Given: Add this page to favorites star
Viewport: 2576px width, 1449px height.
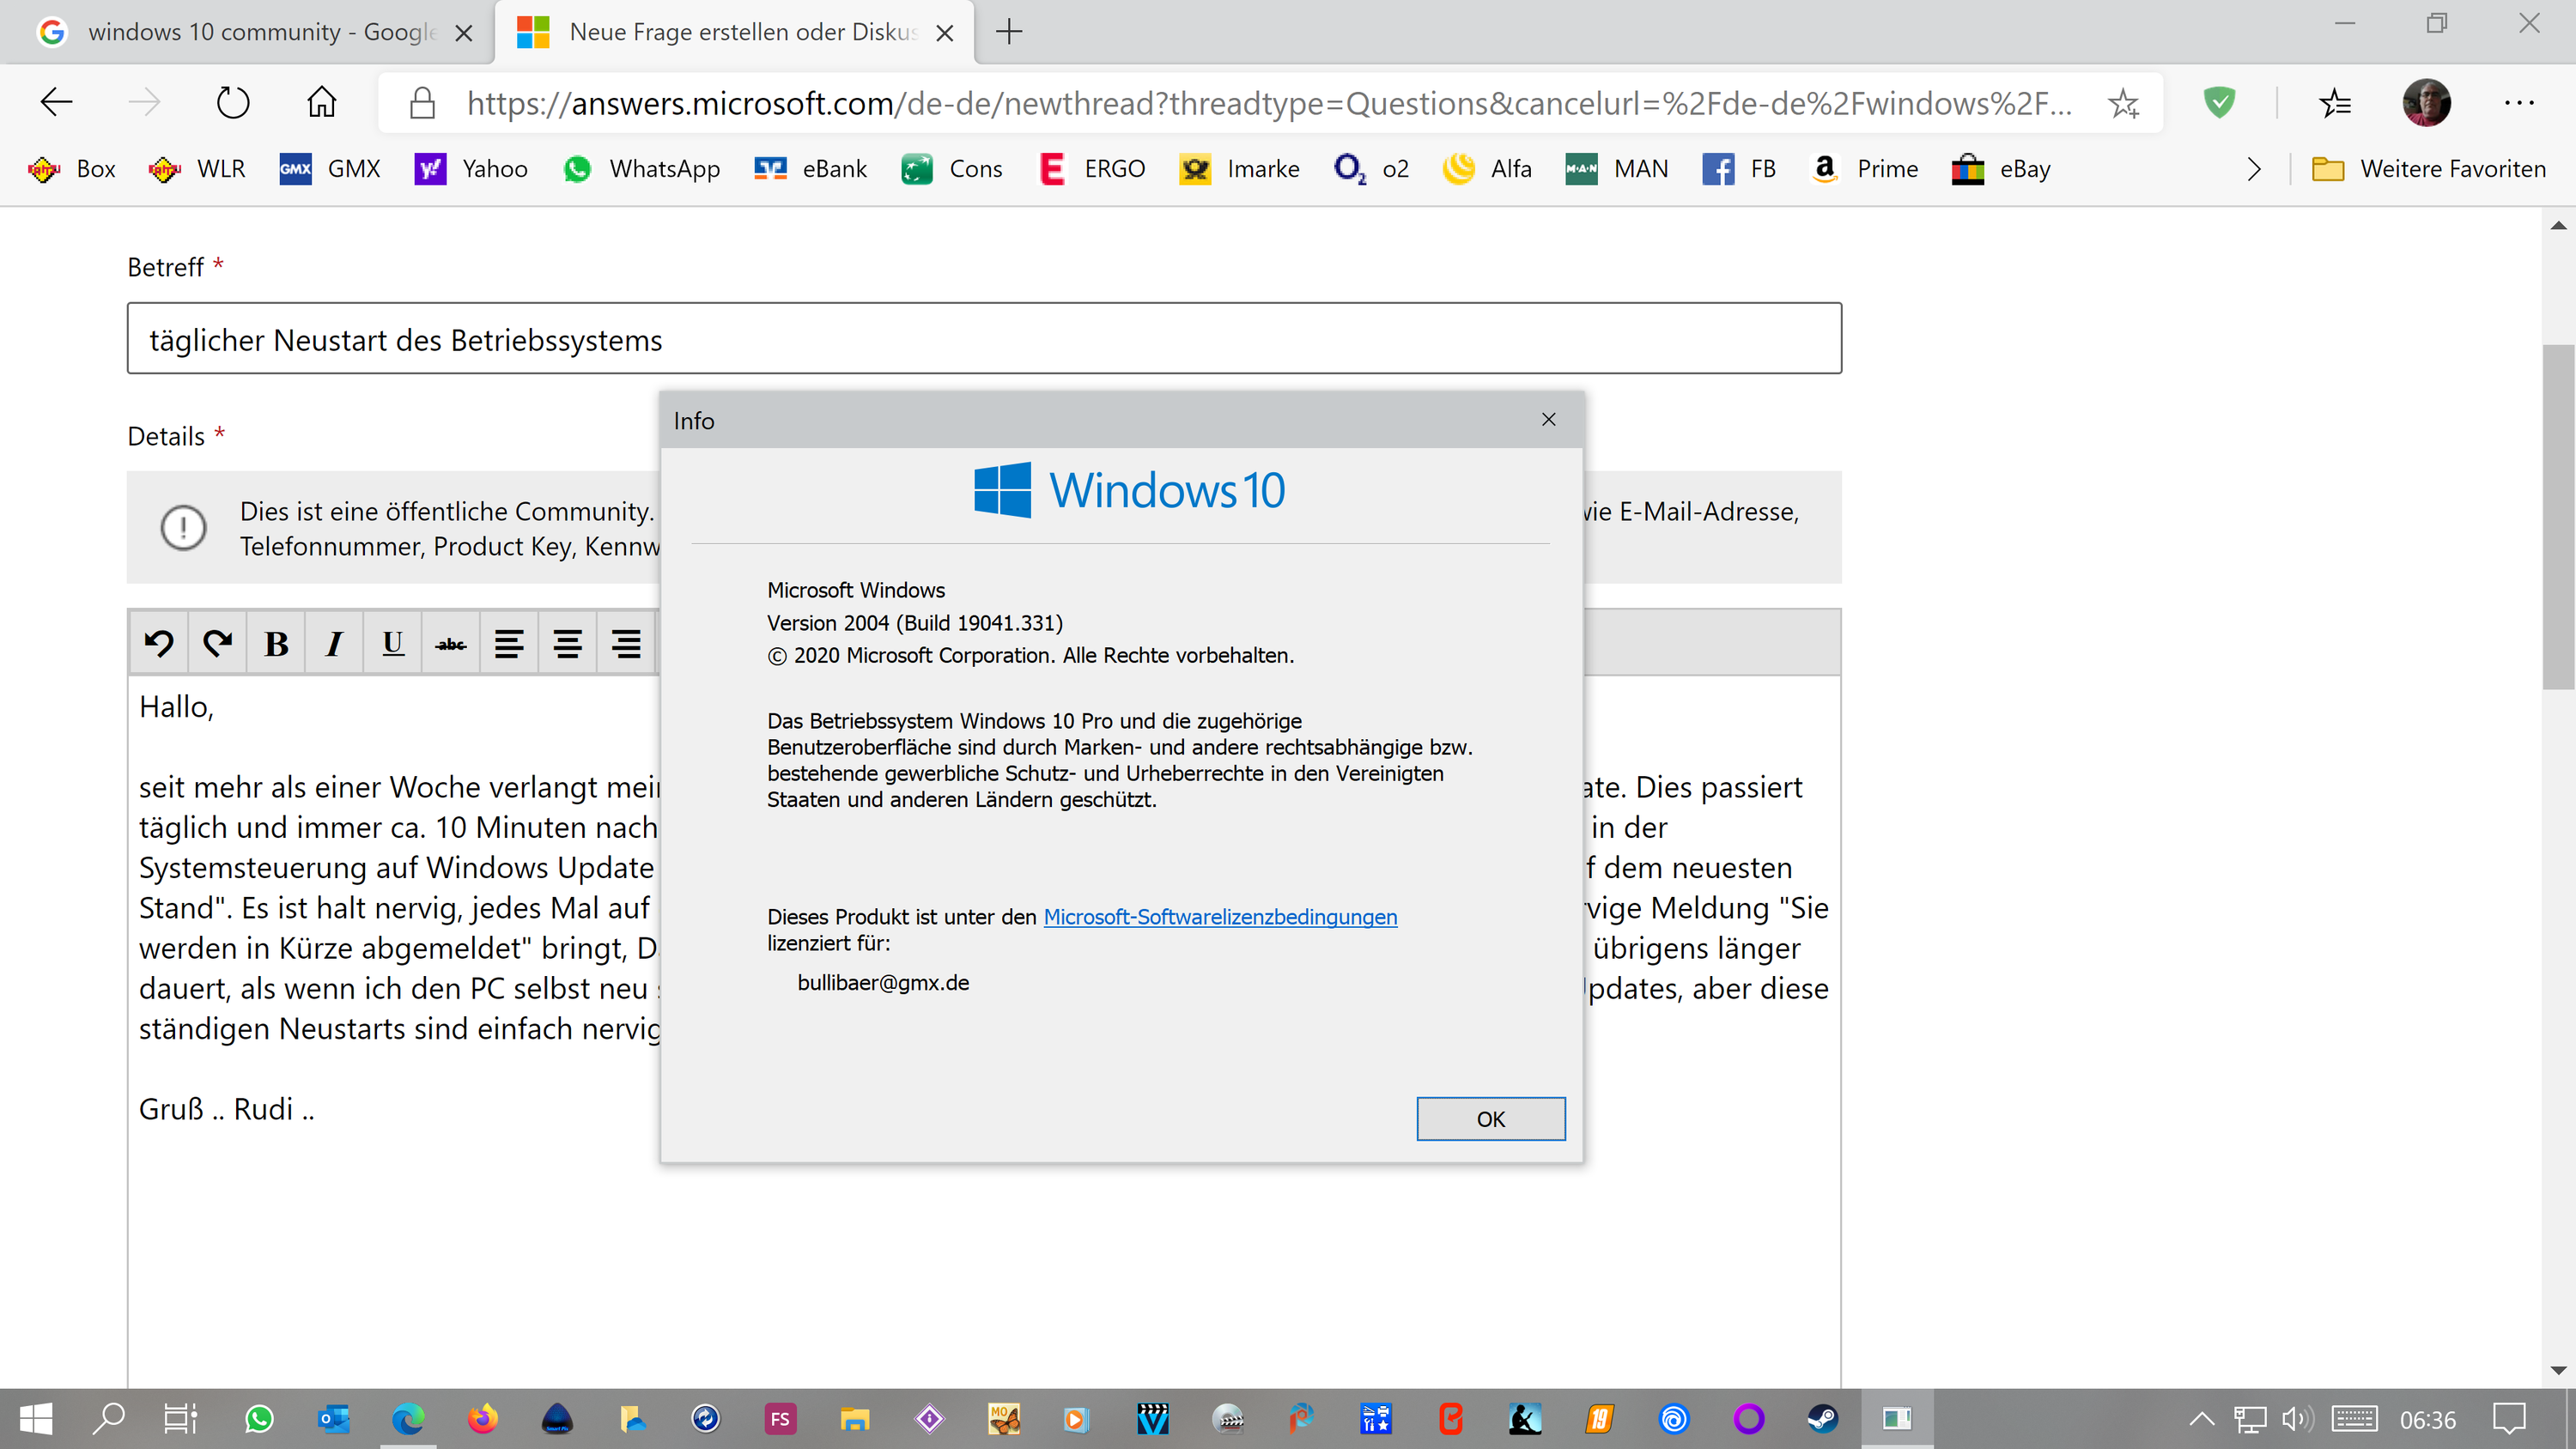Looking at the screenshot, I should (x=2123, y=103).
